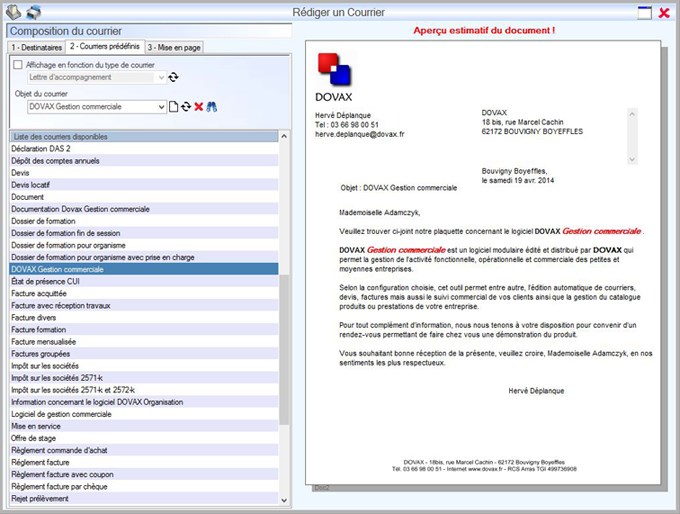The image size is (680, 514).
Task: Select Règlement commande d'achat
Action: coord(144,450)
